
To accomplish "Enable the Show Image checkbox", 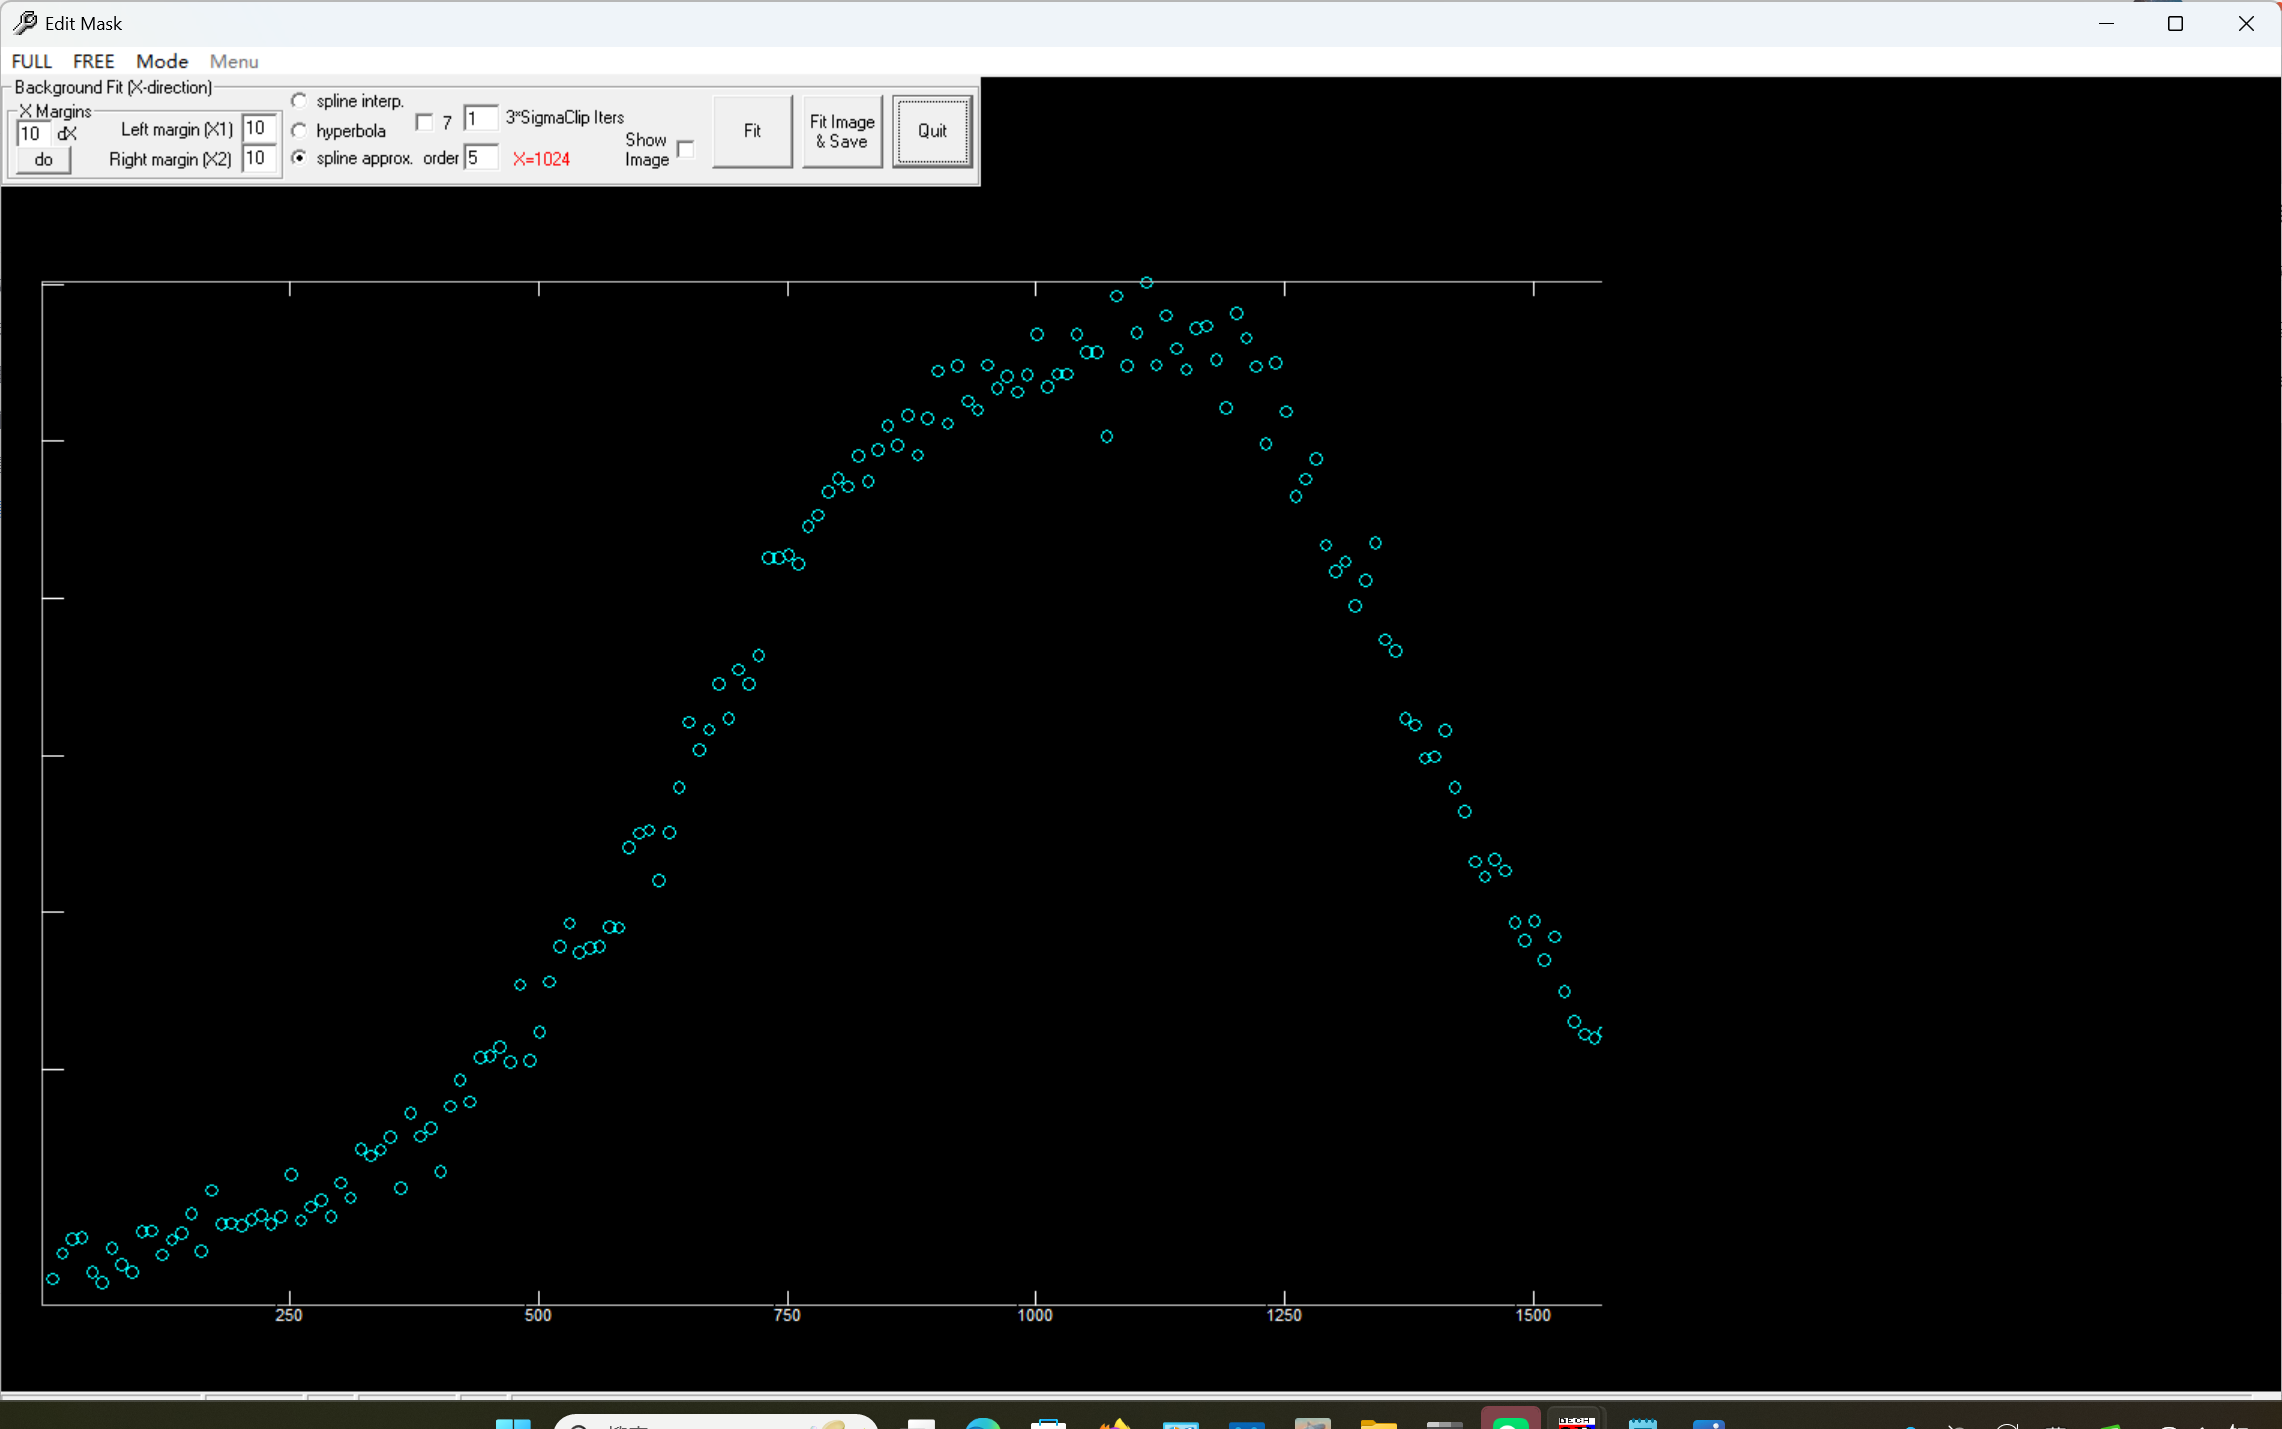I will click(686, 149).
